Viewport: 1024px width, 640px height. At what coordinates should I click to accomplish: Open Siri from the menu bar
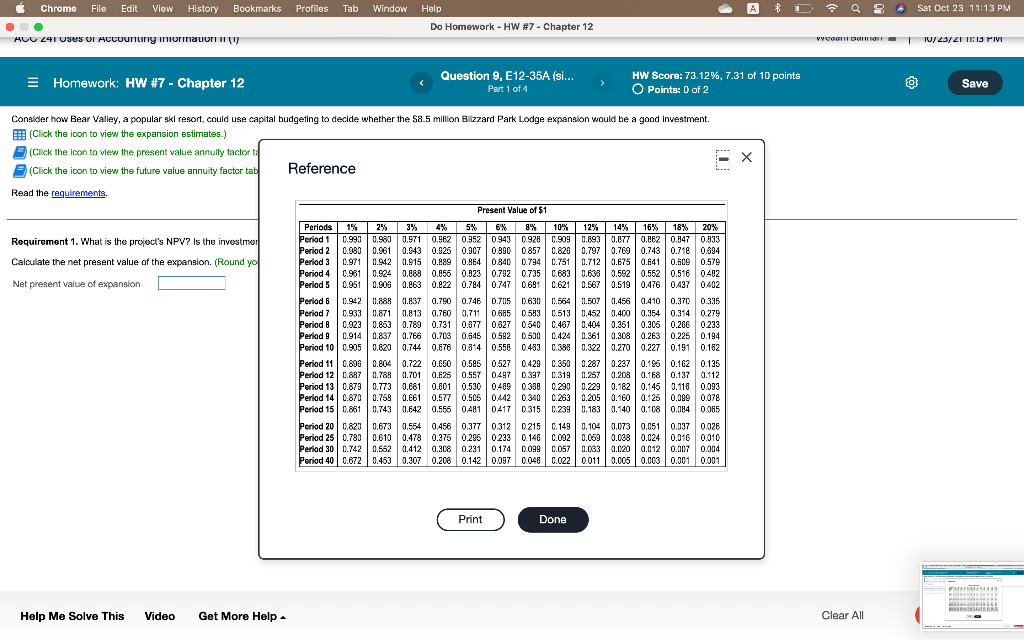click(903, 8)
